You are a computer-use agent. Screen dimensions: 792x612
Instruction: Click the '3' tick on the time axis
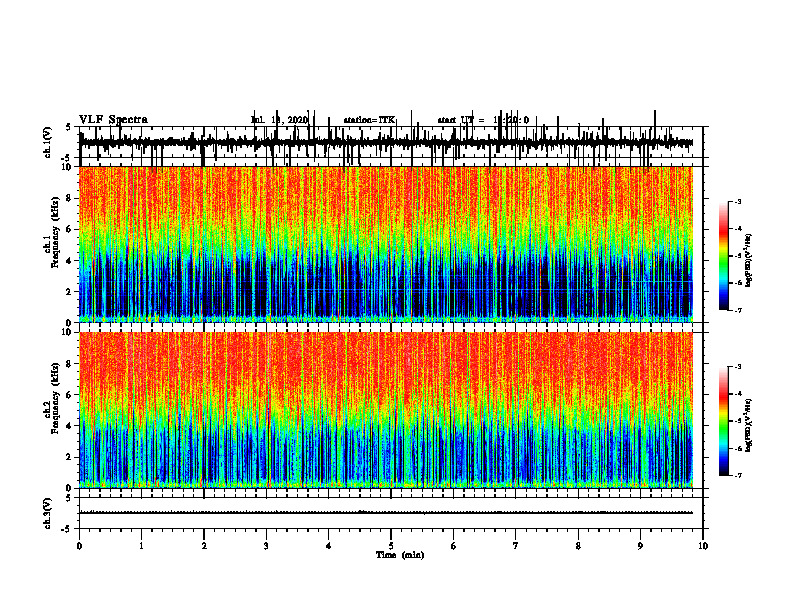click(266, 546)
